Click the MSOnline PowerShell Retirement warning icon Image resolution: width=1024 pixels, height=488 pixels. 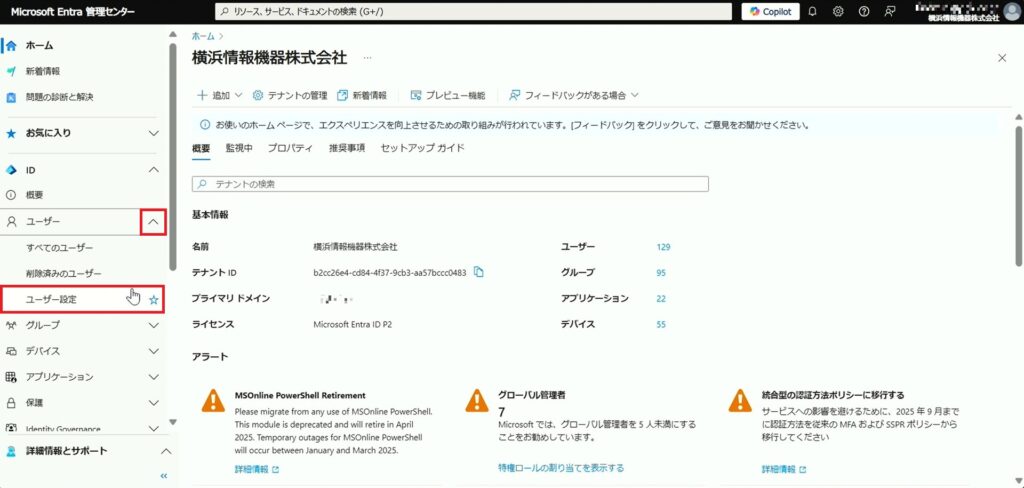213,400
